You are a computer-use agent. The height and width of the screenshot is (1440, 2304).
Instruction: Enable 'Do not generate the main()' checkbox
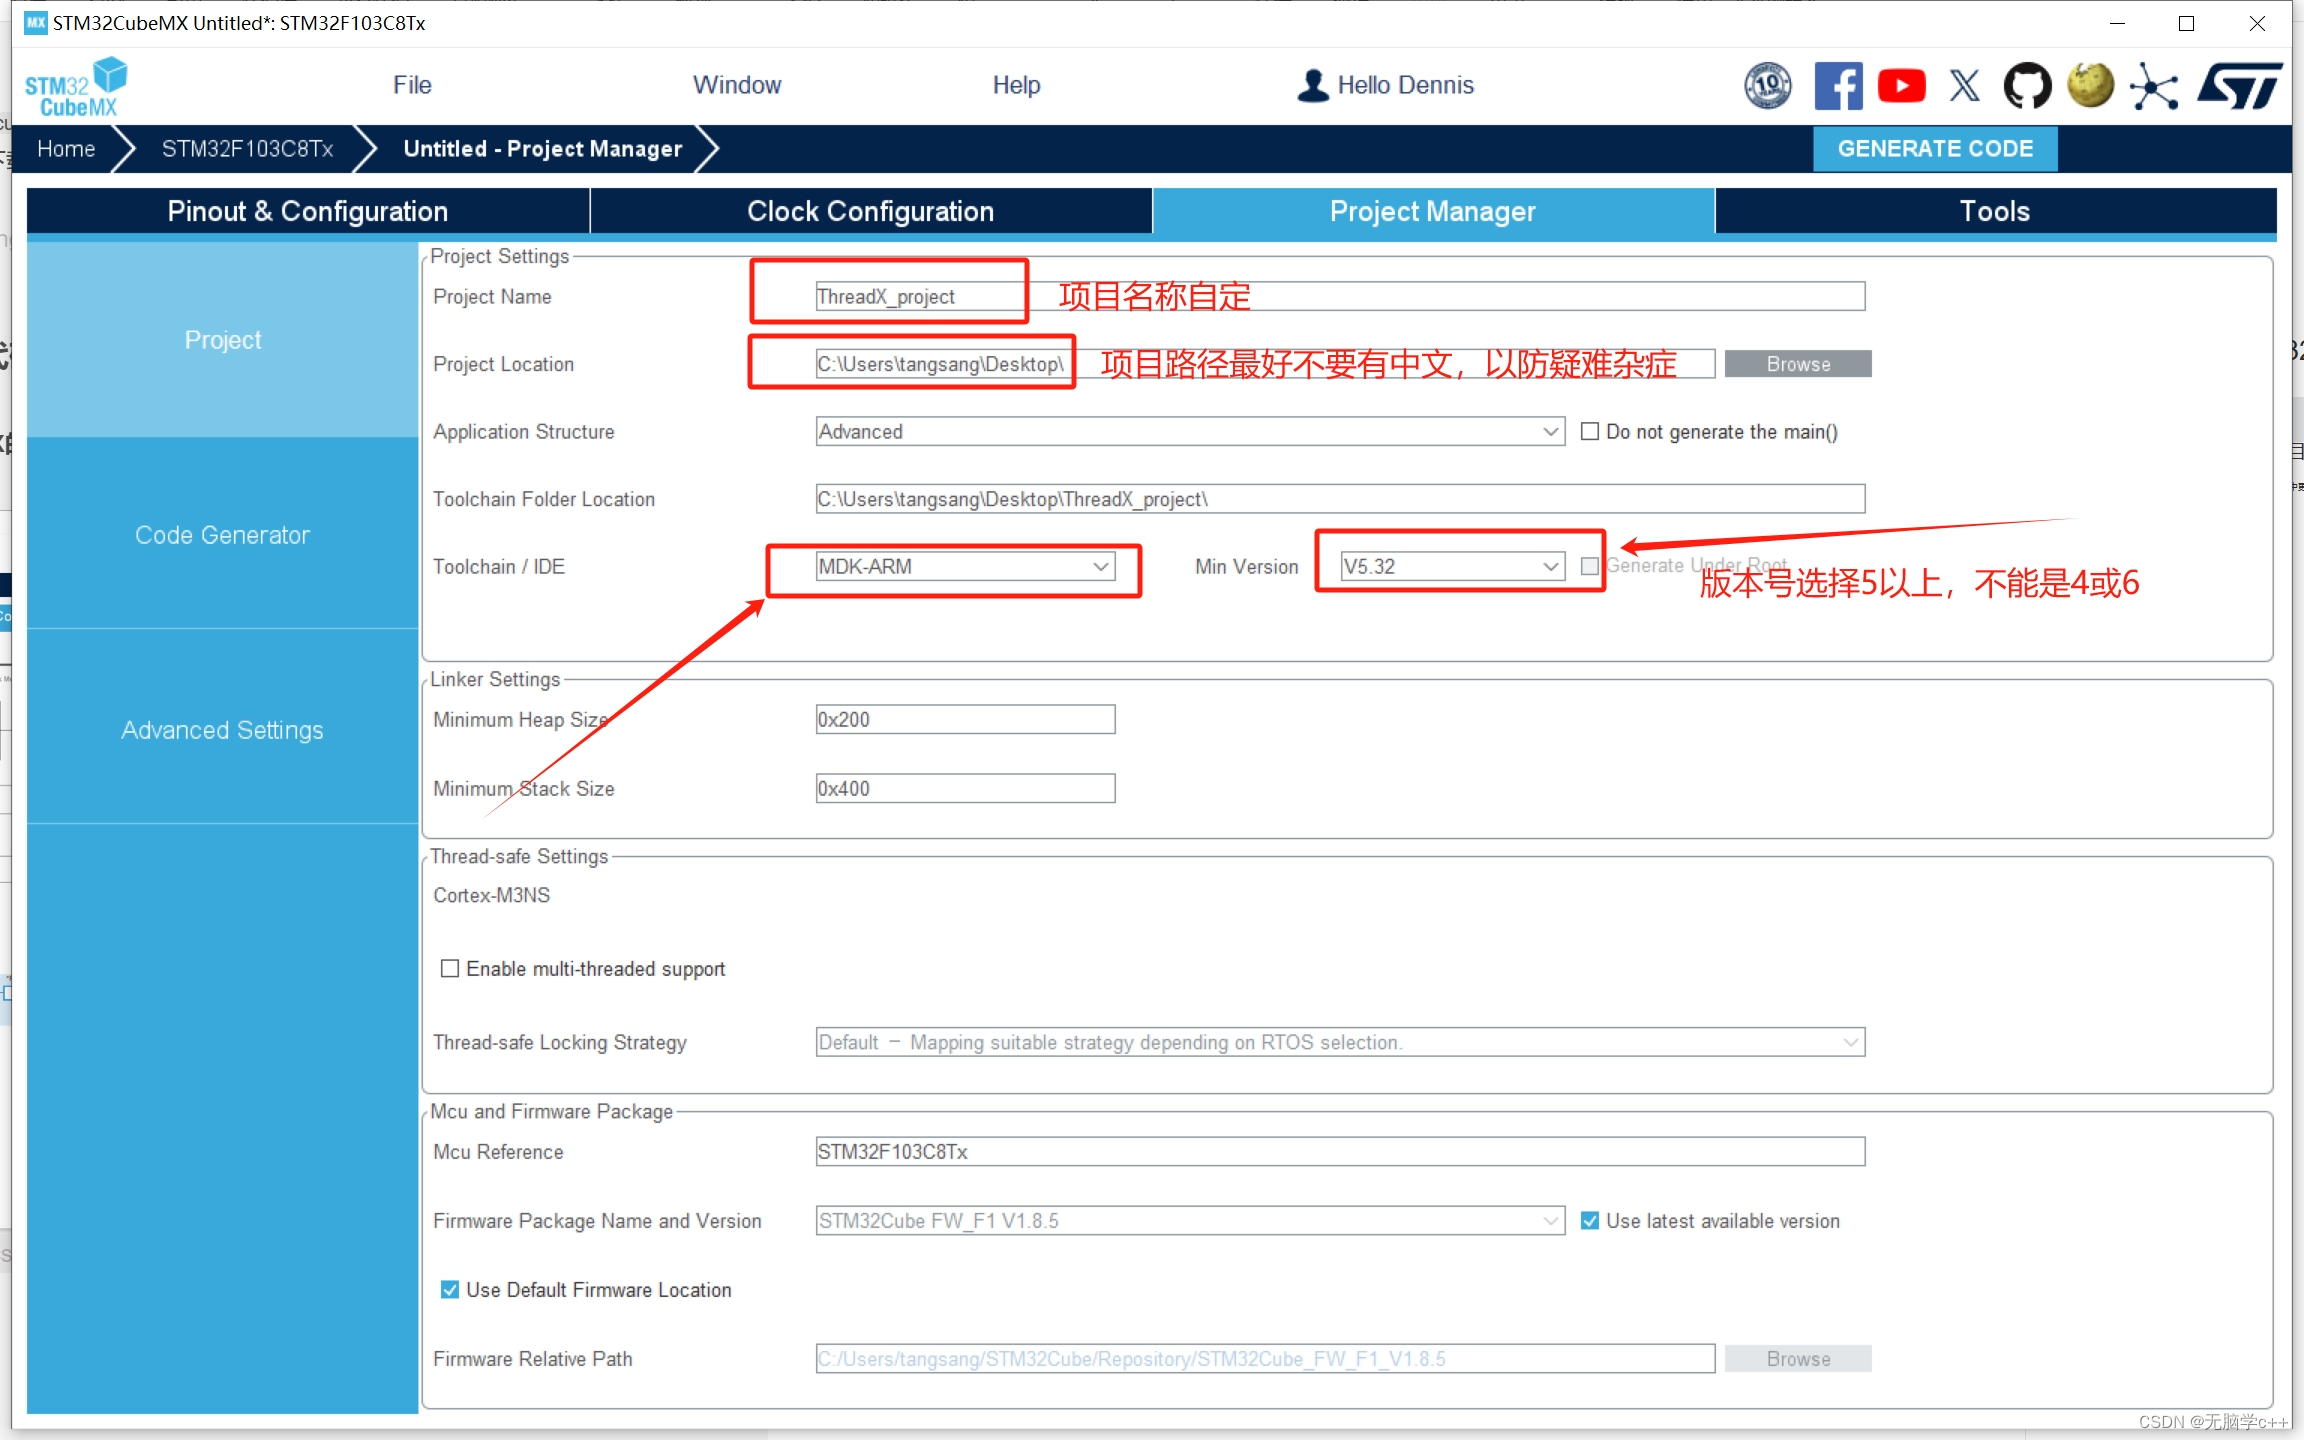[1589, 432]
